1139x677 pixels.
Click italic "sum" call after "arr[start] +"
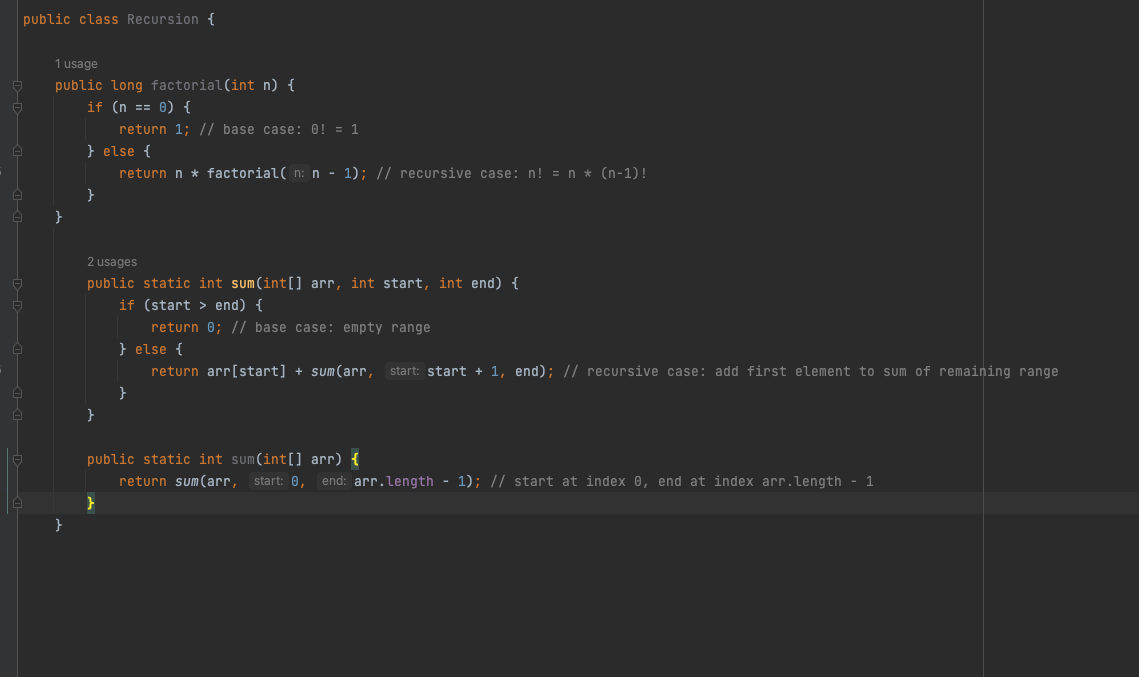coord(323,371)
